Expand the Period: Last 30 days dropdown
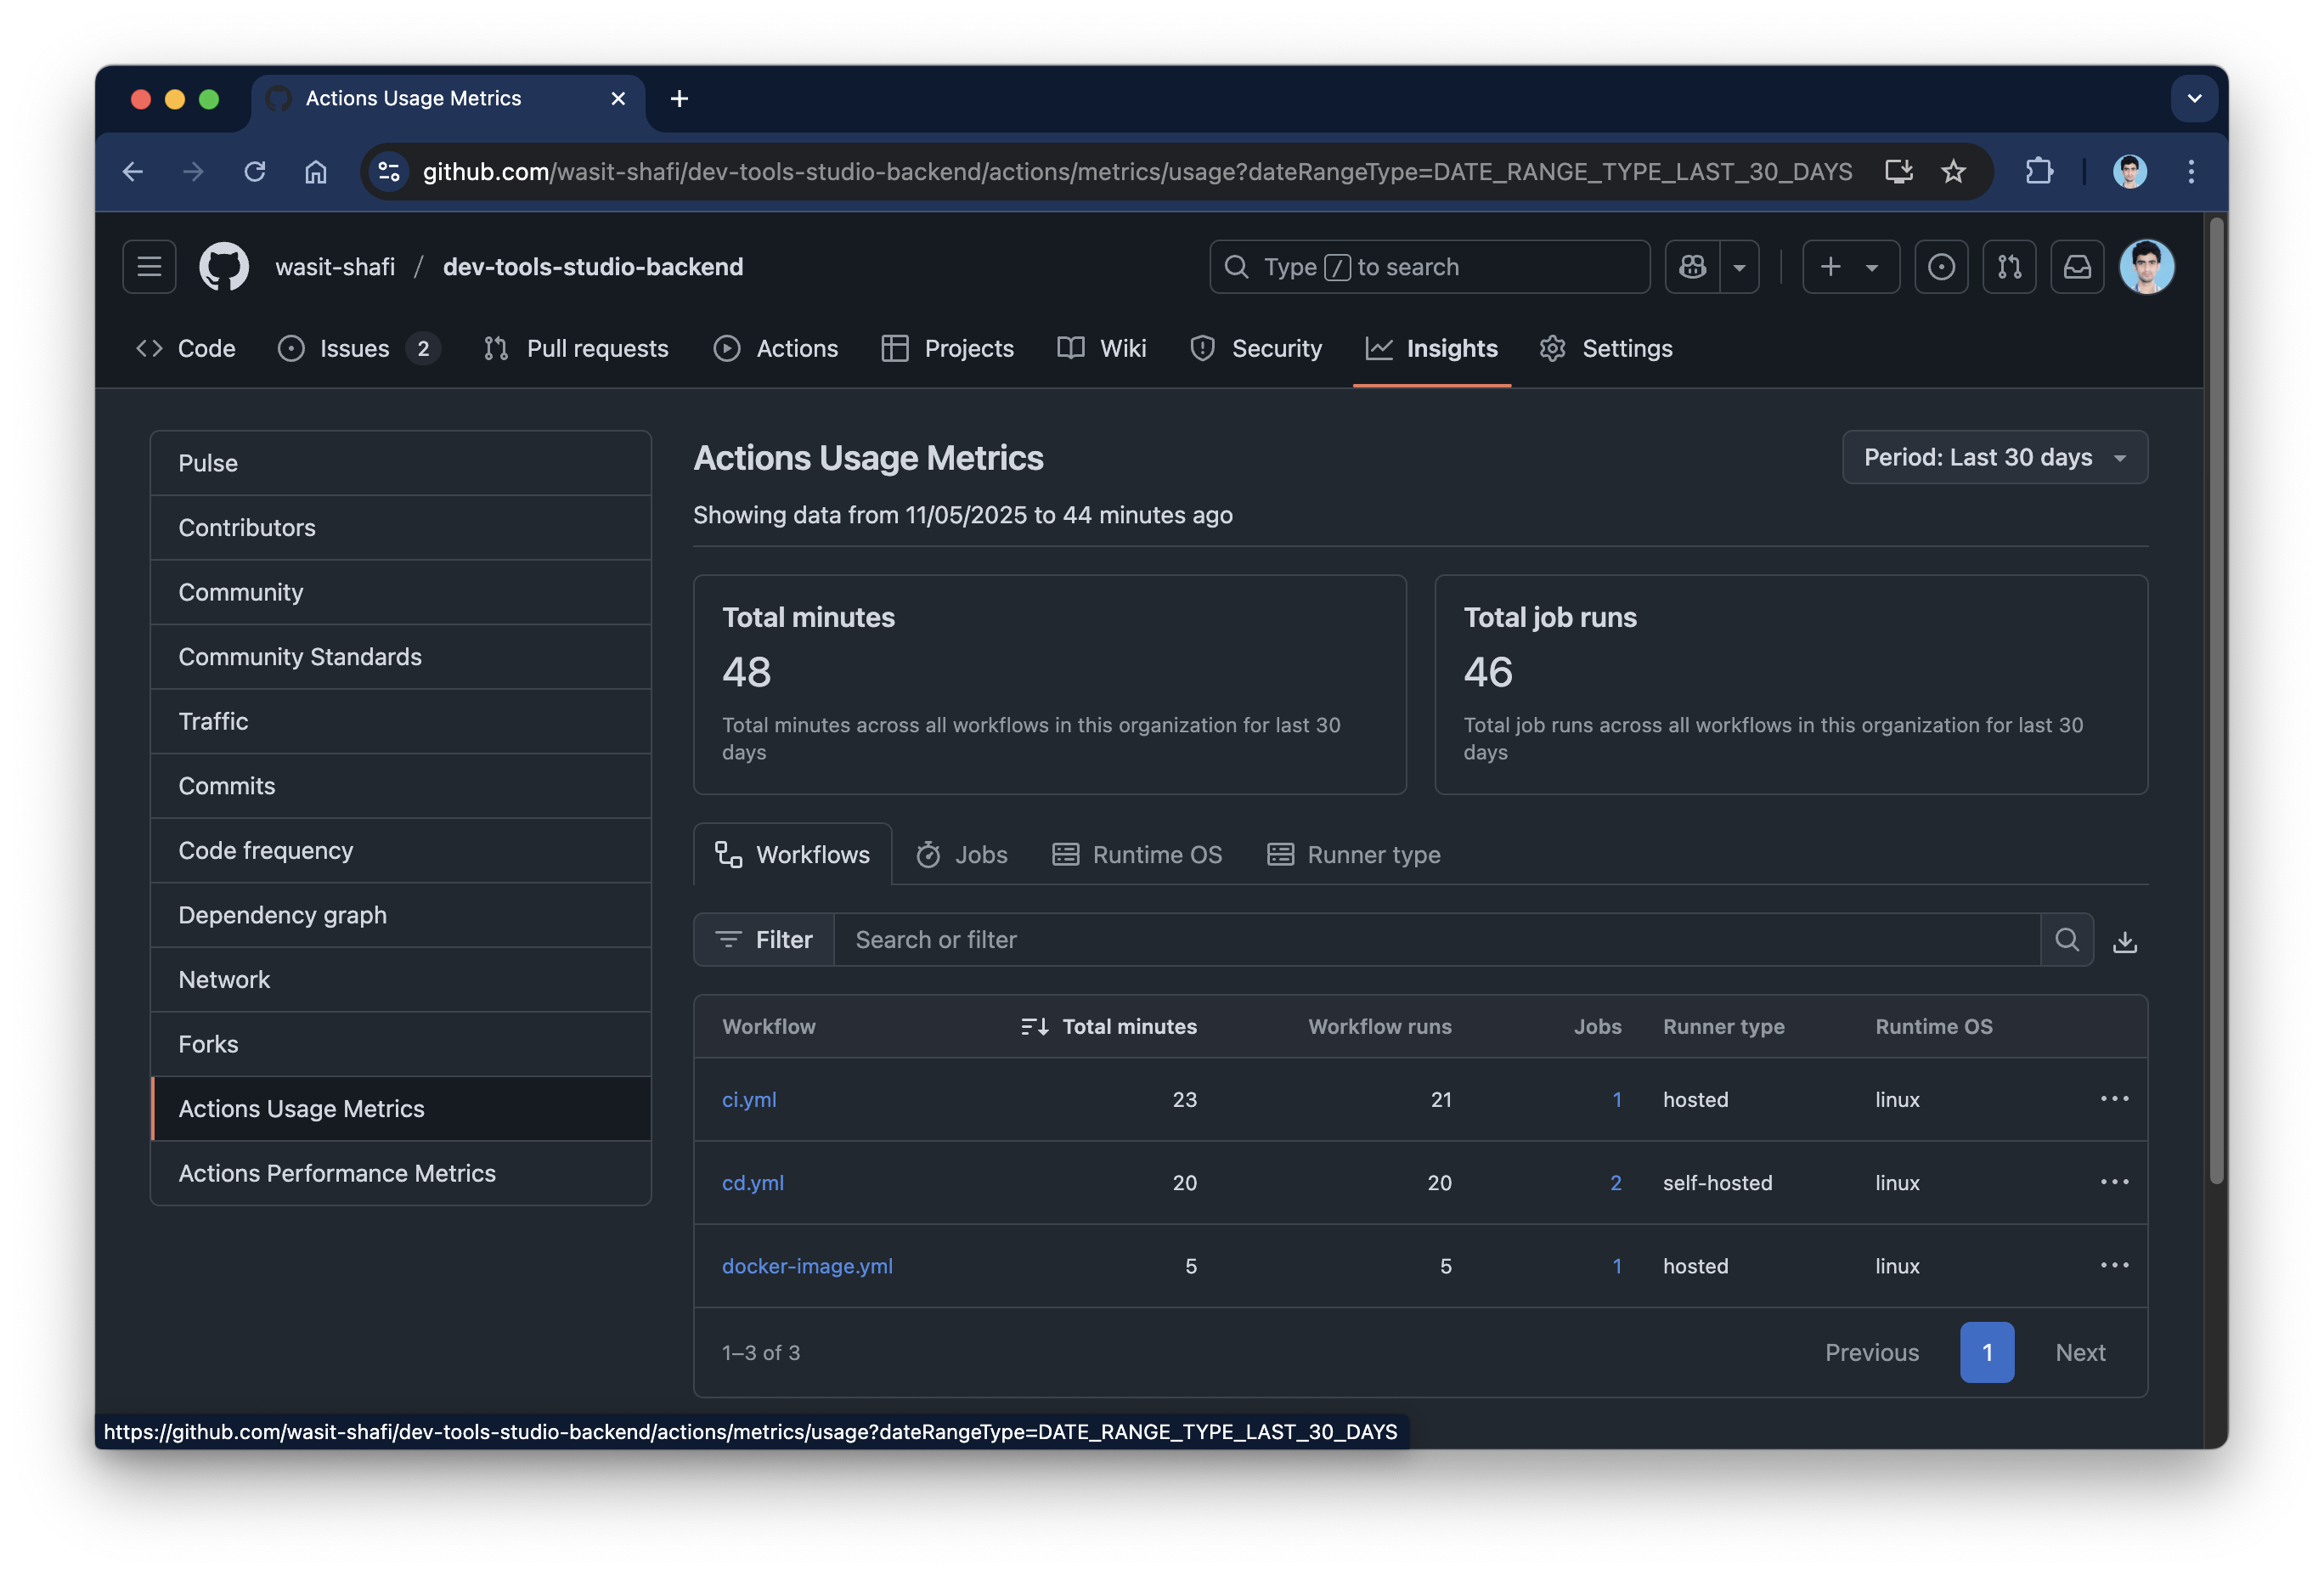 [x=1994, y=457]
